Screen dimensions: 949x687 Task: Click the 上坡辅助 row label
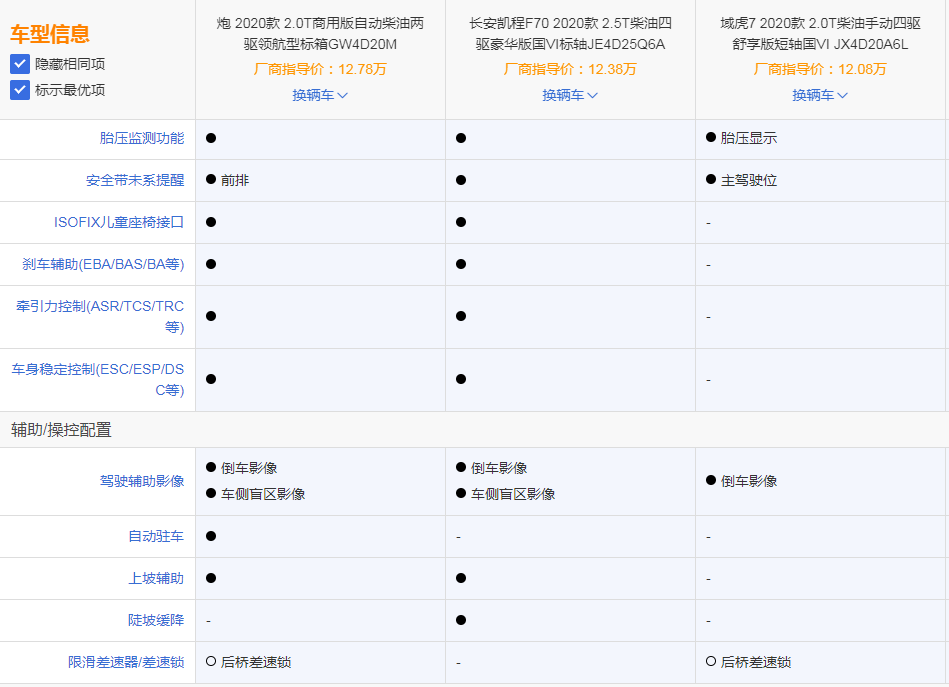[156, 578]
